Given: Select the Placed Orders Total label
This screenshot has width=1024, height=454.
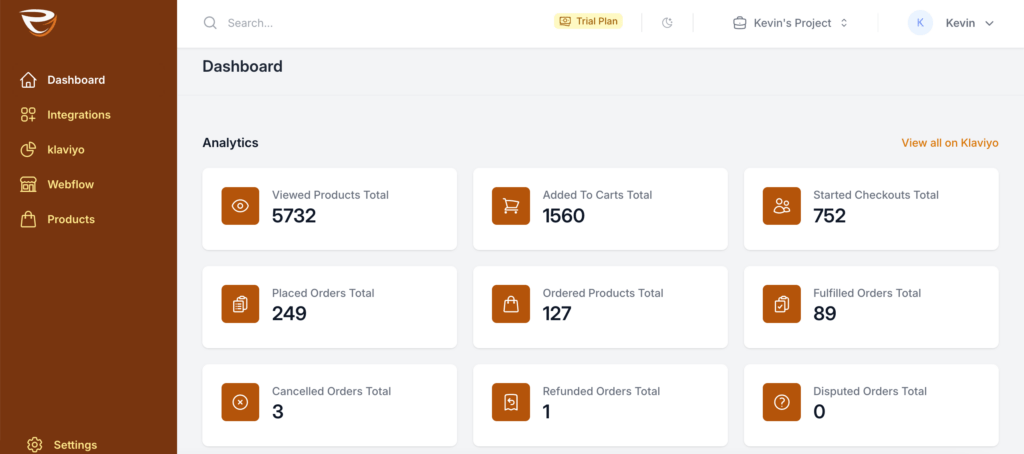Looking at the screenshot, I should click(x=323, y=293).
